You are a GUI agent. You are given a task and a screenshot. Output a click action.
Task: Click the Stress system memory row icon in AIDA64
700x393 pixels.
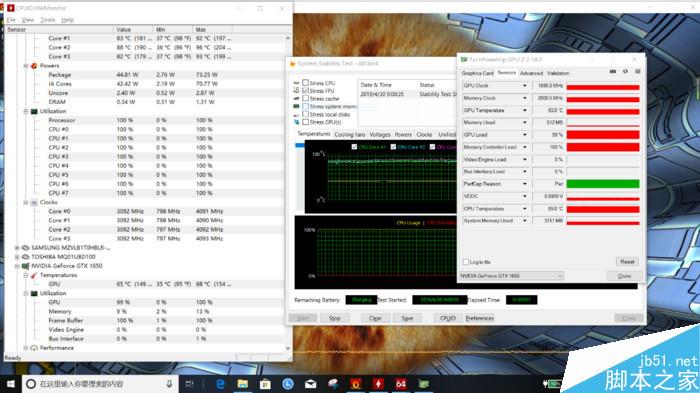click(x=296, y=106)
